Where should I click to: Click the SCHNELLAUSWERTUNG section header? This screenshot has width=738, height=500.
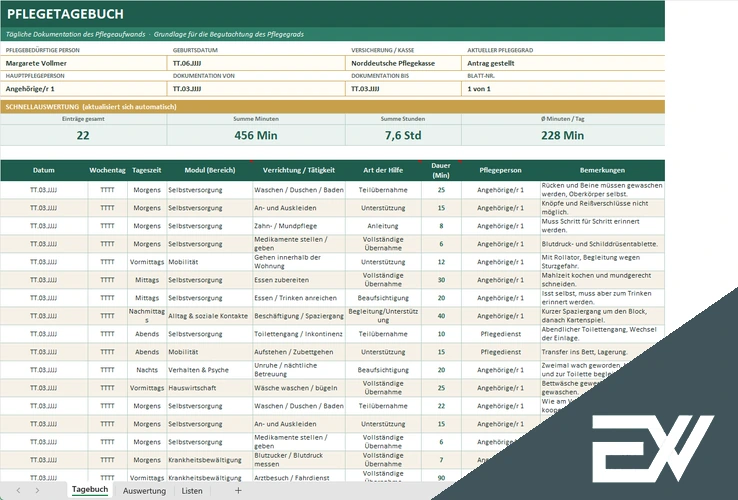tap(332, 107)
